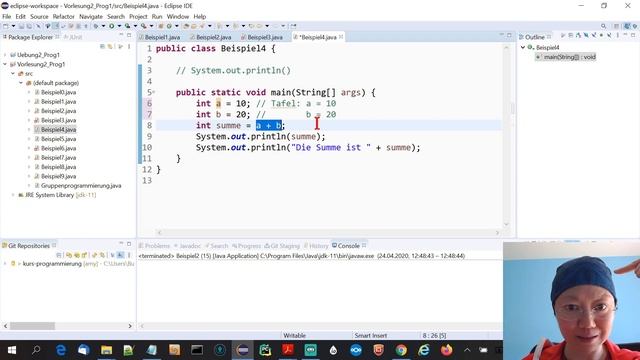This screenshot has height=360, width=640.
Task: Open the File menu
Action: (7, 16)
